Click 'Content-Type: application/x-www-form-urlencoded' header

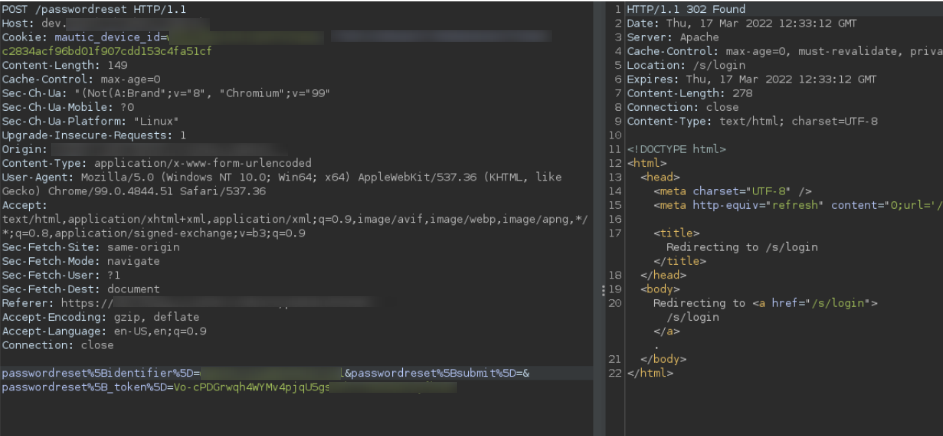[157, 164]
